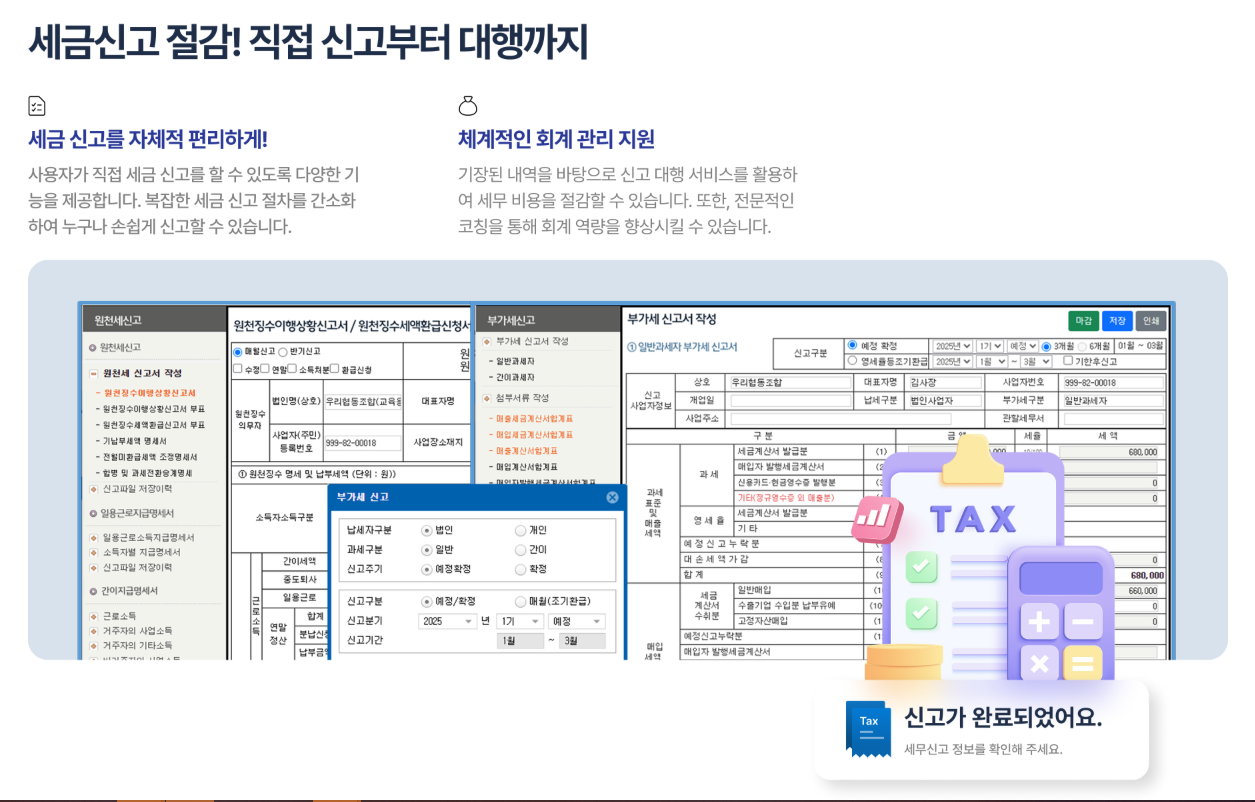The height and width of the screenshot is (802, 1255).
Task: Click the orange bullet icon beside 근로소득
Action: [92, 617]
